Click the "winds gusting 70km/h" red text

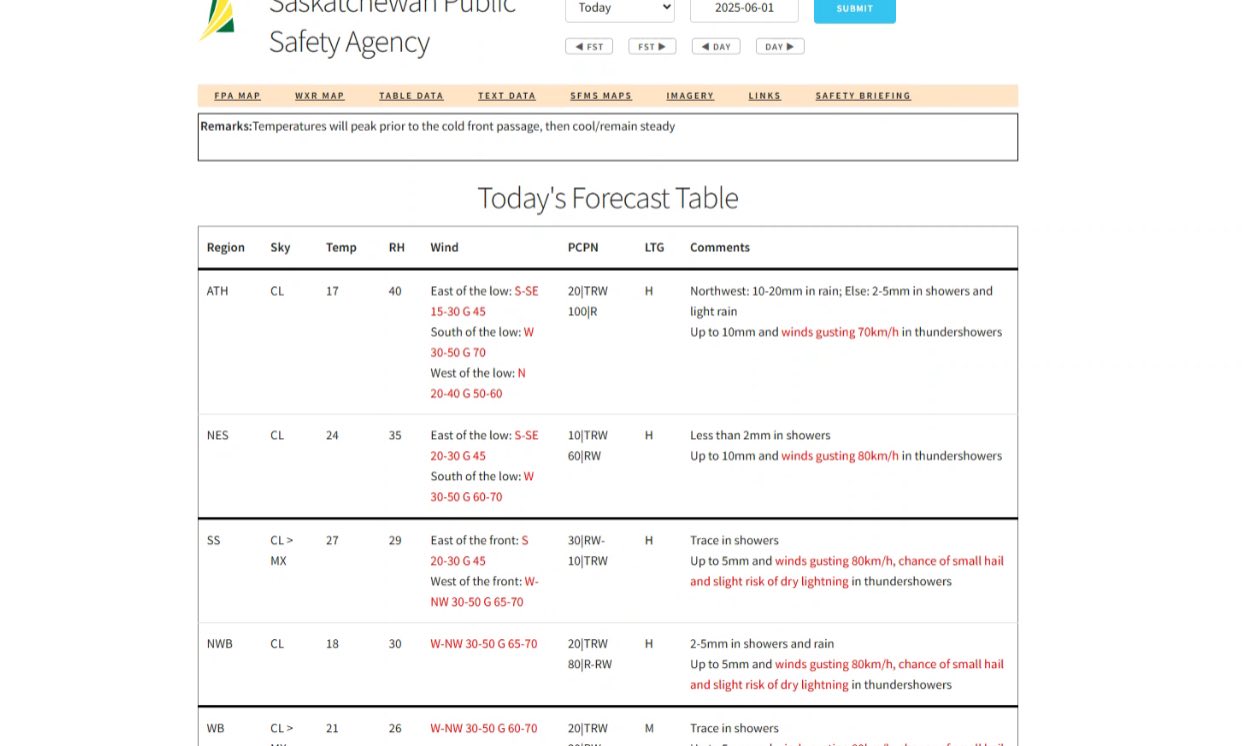[x=840, y=332]
